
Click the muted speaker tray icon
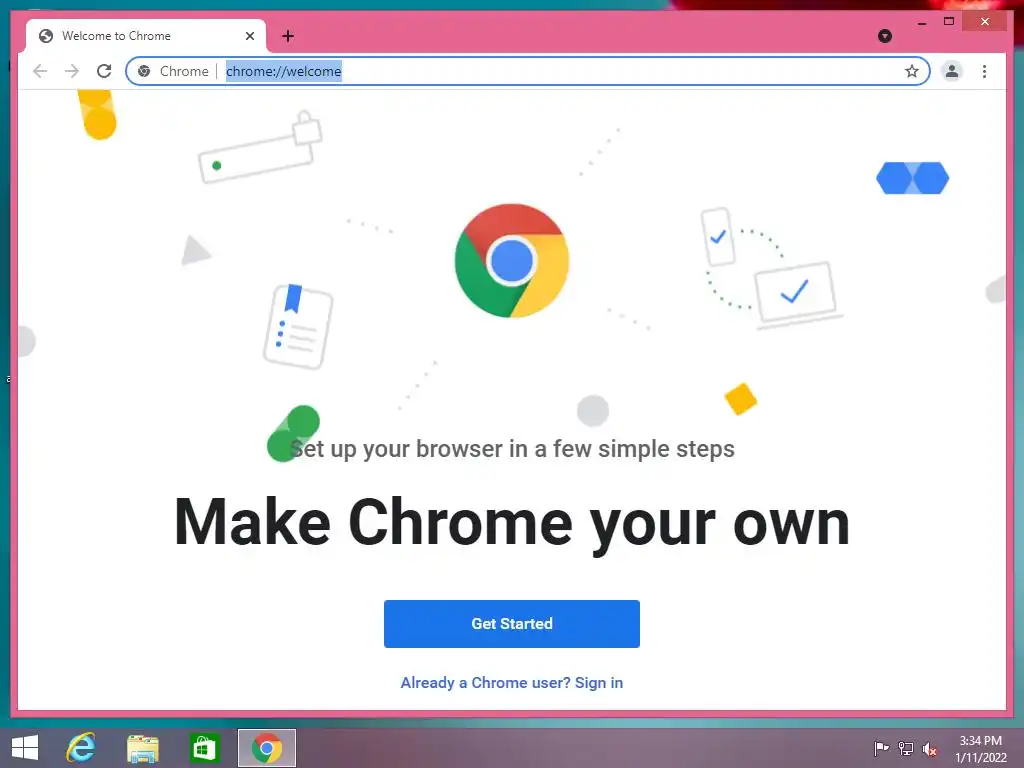click(x=929, y=749)
